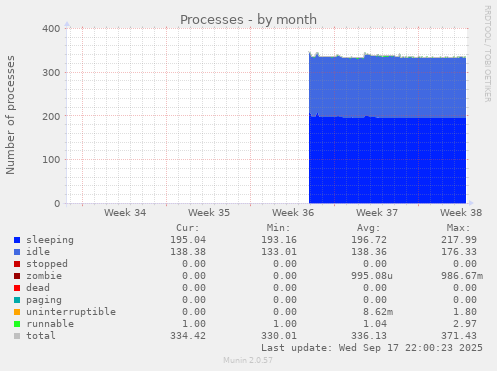Screen dimensions: 497x371
Task: Click uninterruptible average value 8.62m
Action: point(378,312)
